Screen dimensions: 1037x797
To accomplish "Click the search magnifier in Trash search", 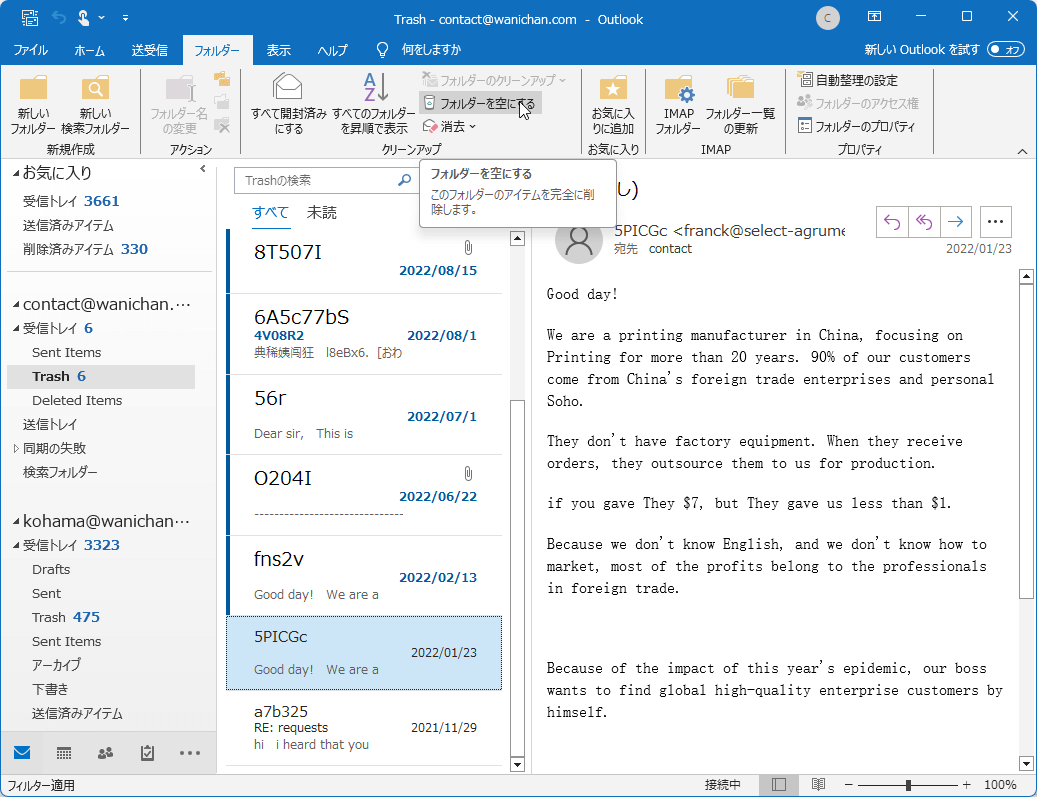I will (404, 180).
